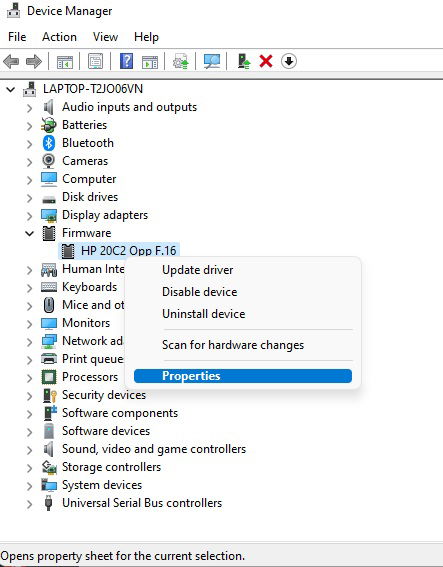The height and width of the screenshot is (567, 443).
Task: Expand the Display adapters node
Action: tap(29, 216)
